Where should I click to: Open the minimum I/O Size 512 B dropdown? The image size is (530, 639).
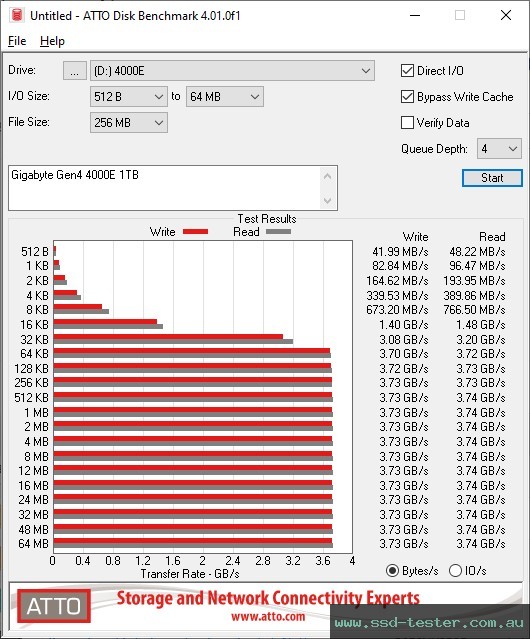point(129,97)
